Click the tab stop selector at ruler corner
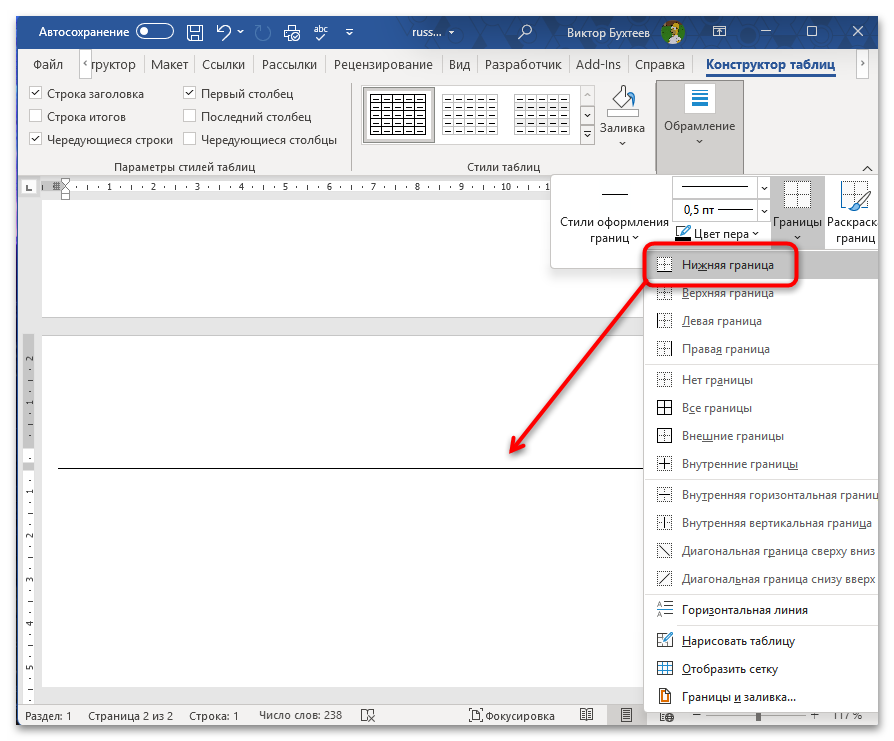This screenshot has height=741, width=894. pos(29,186)
